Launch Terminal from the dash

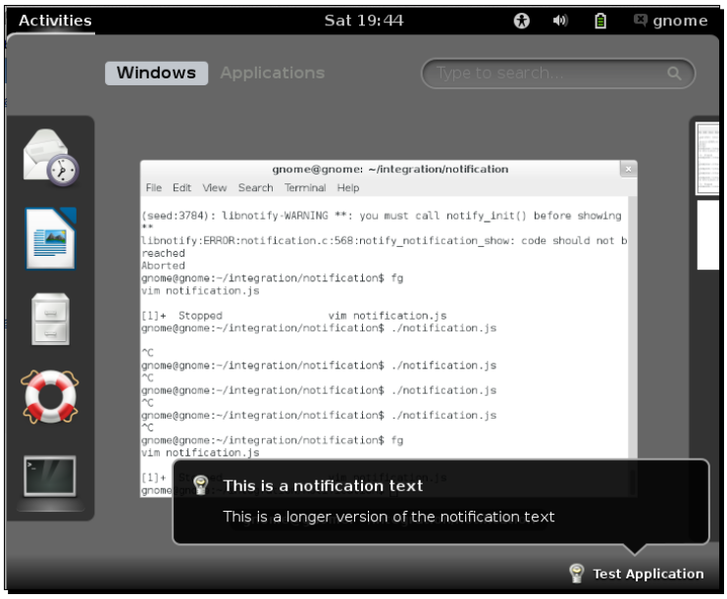click(50, 479)
